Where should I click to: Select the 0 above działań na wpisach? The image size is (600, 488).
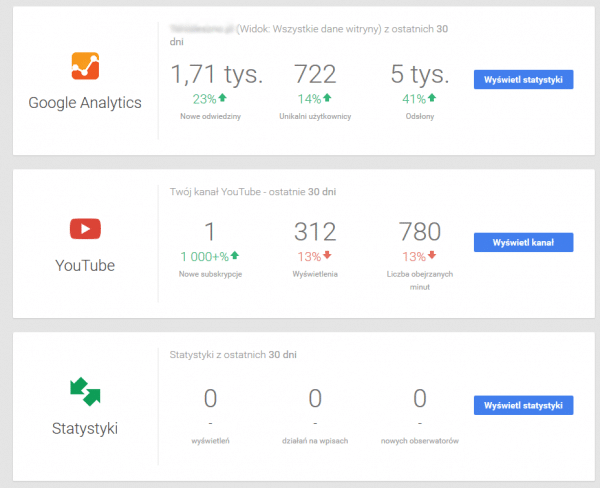tap(315, 398)
